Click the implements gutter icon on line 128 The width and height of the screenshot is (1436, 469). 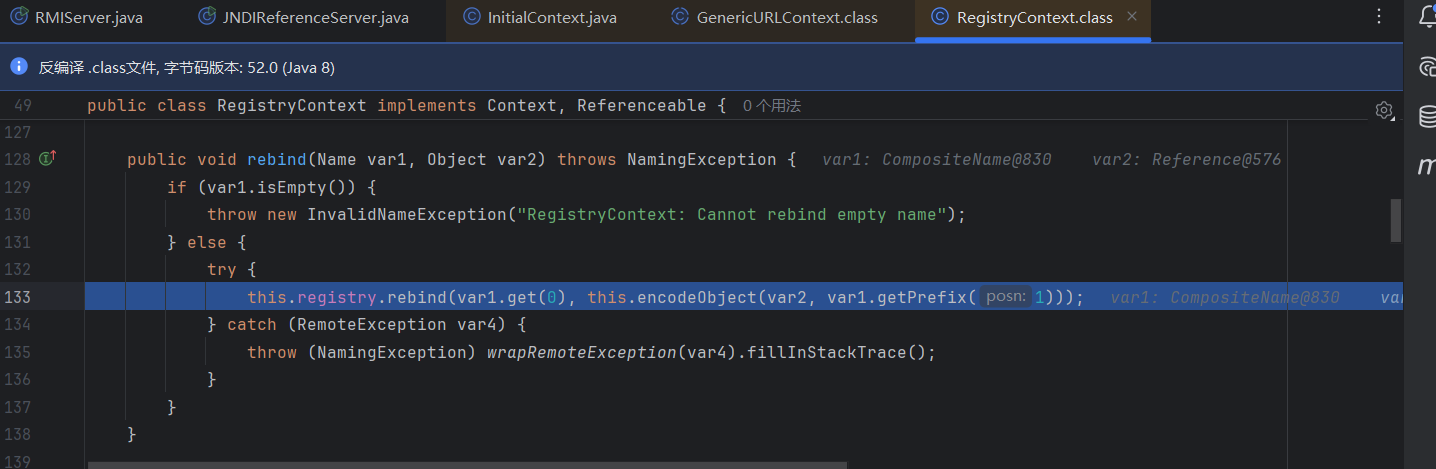pyautogui.click(x=47, y=159)
